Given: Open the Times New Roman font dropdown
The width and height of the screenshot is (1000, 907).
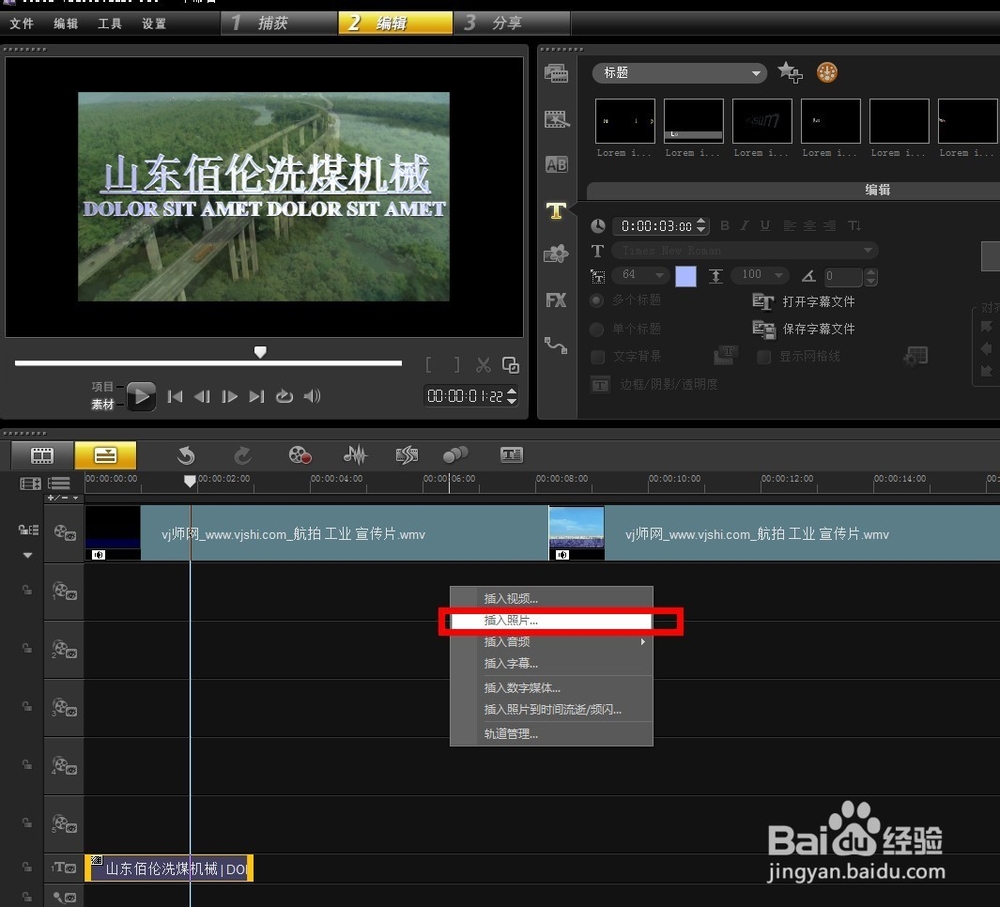Looking at the screenshot, I should (x=745, y=251).
